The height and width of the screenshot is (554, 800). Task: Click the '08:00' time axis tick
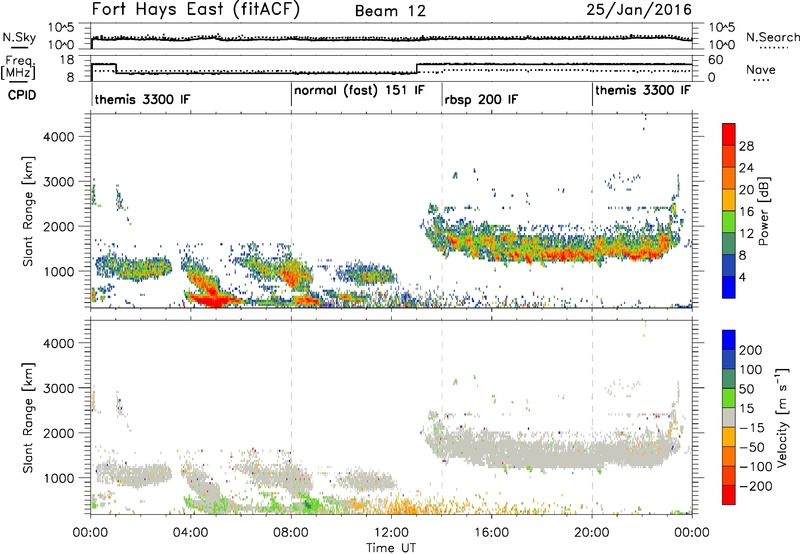[x=291, y=533]
